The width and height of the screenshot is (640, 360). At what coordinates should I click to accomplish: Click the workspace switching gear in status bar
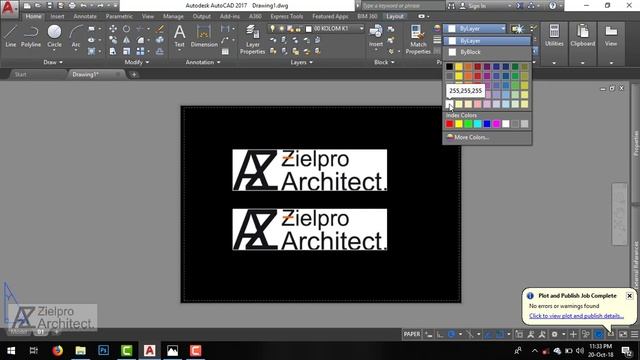[x=554, y=334]
